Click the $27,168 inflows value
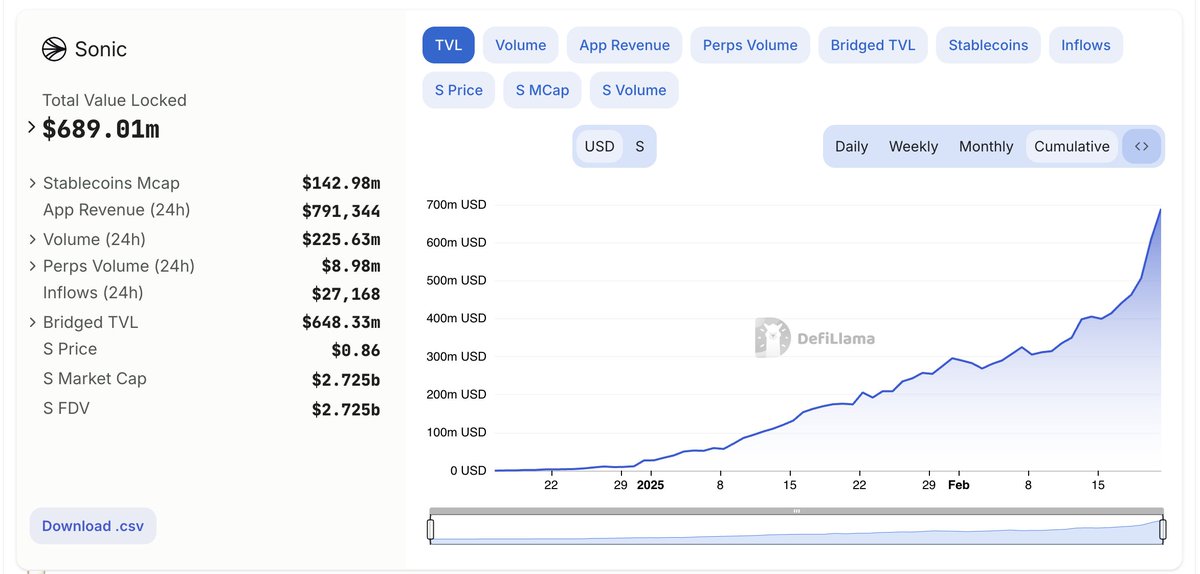This screenshot has width=1200, height=574. [x=346, y=294]
